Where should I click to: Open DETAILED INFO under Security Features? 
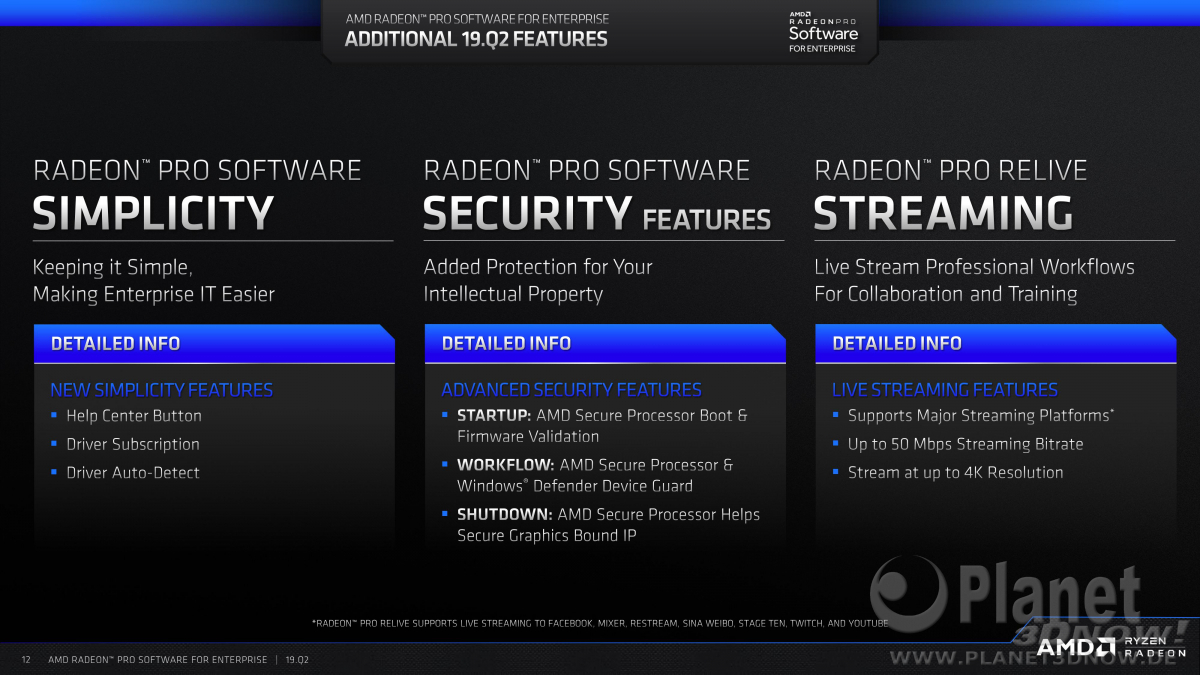605,343
